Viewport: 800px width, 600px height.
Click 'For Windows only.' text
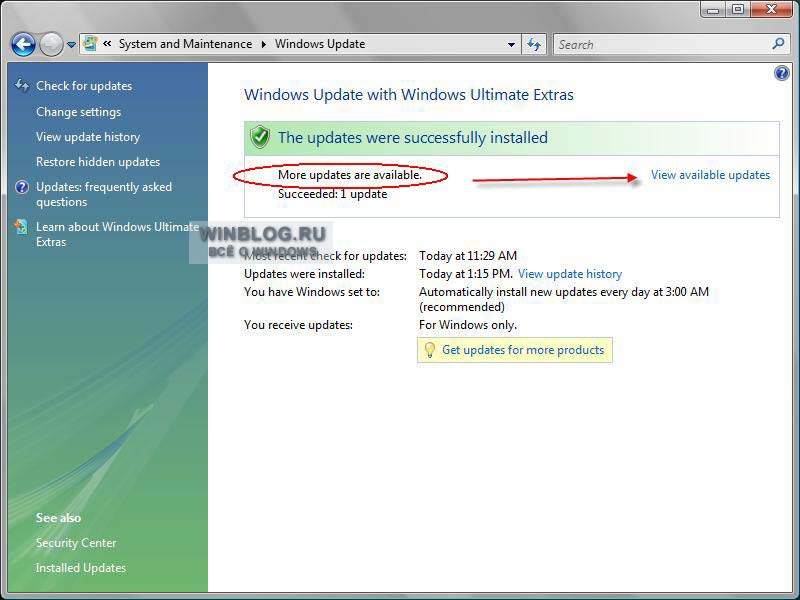468,325
